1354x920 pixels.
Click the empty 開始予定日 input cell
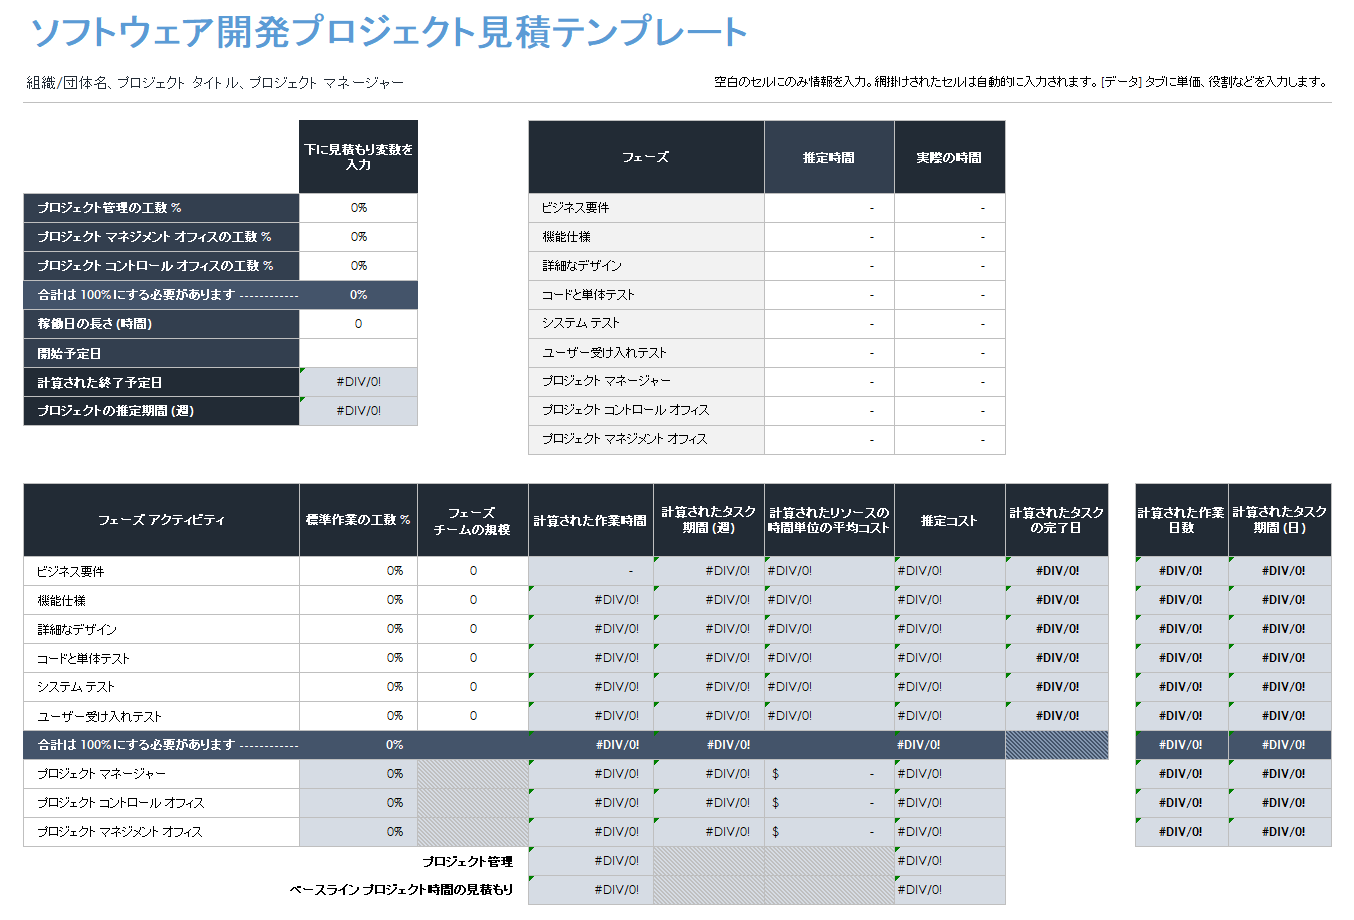[358, 353]
